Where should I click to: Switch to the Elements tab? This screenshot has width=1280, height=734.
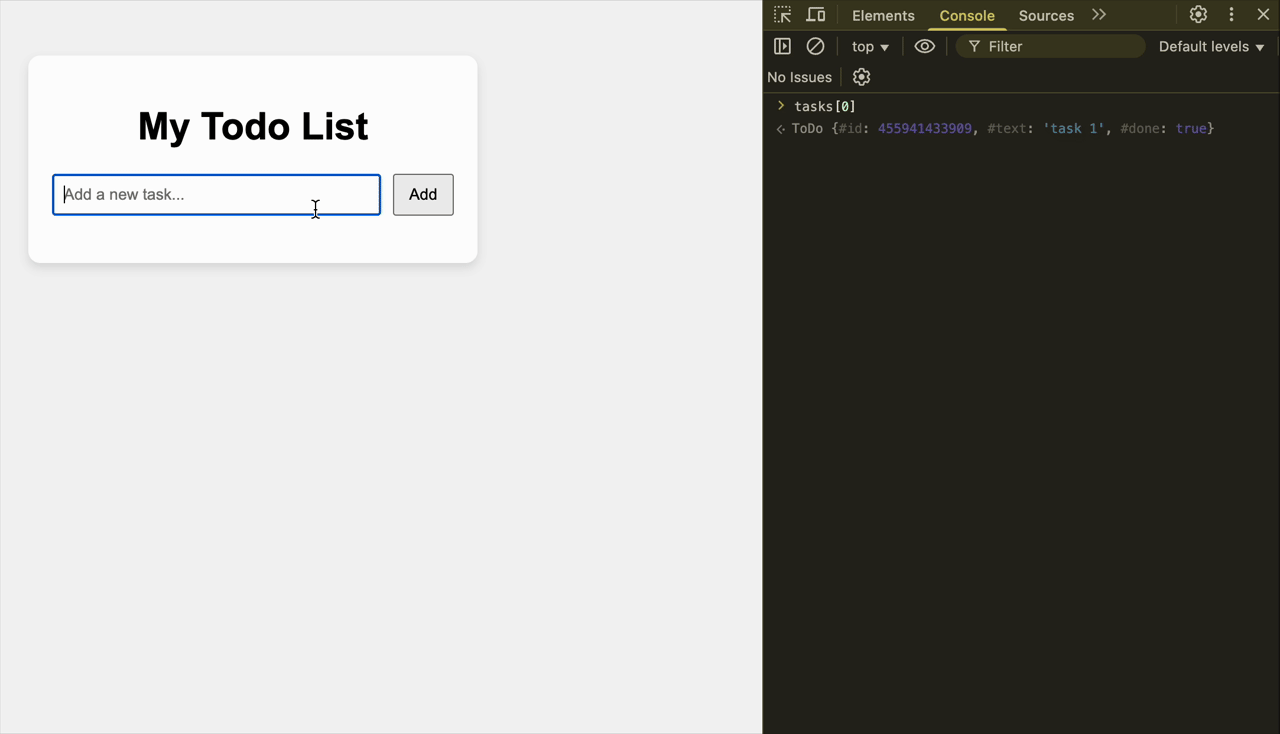pyautogui.click(x=883, y=16)
